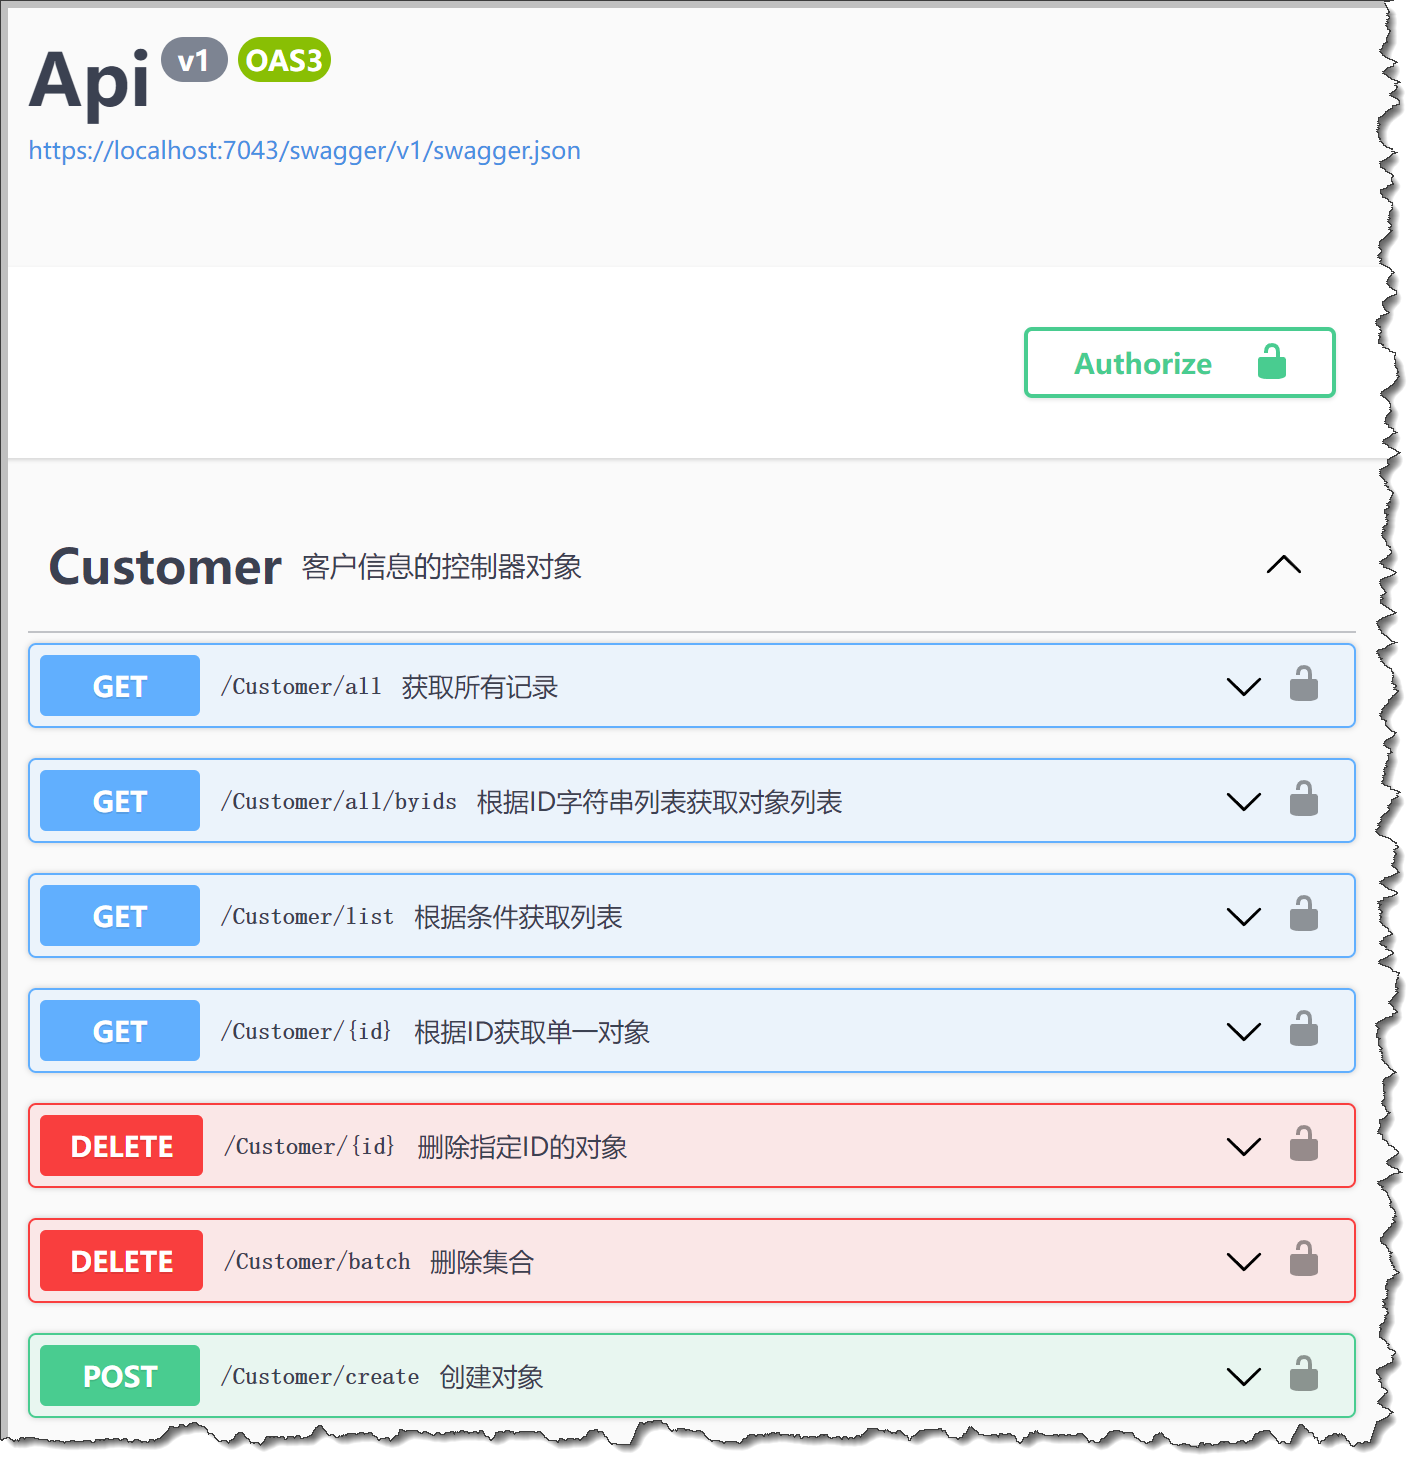Click the OAS3 version badge
The image size is (1423, 1468).
[x=284, y=61]
